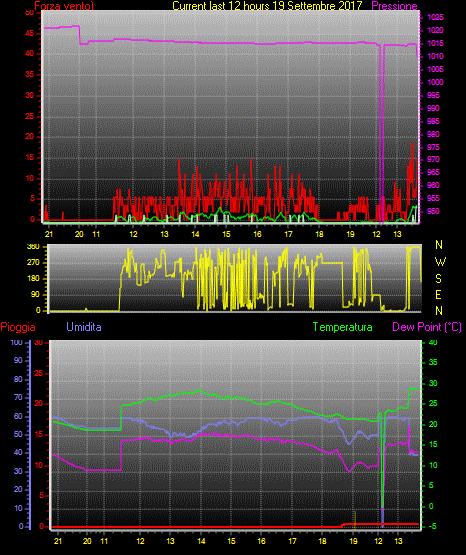466x555 pixels.
Task: Click the 1025 pressure axis value
Action: click(435, 17)
